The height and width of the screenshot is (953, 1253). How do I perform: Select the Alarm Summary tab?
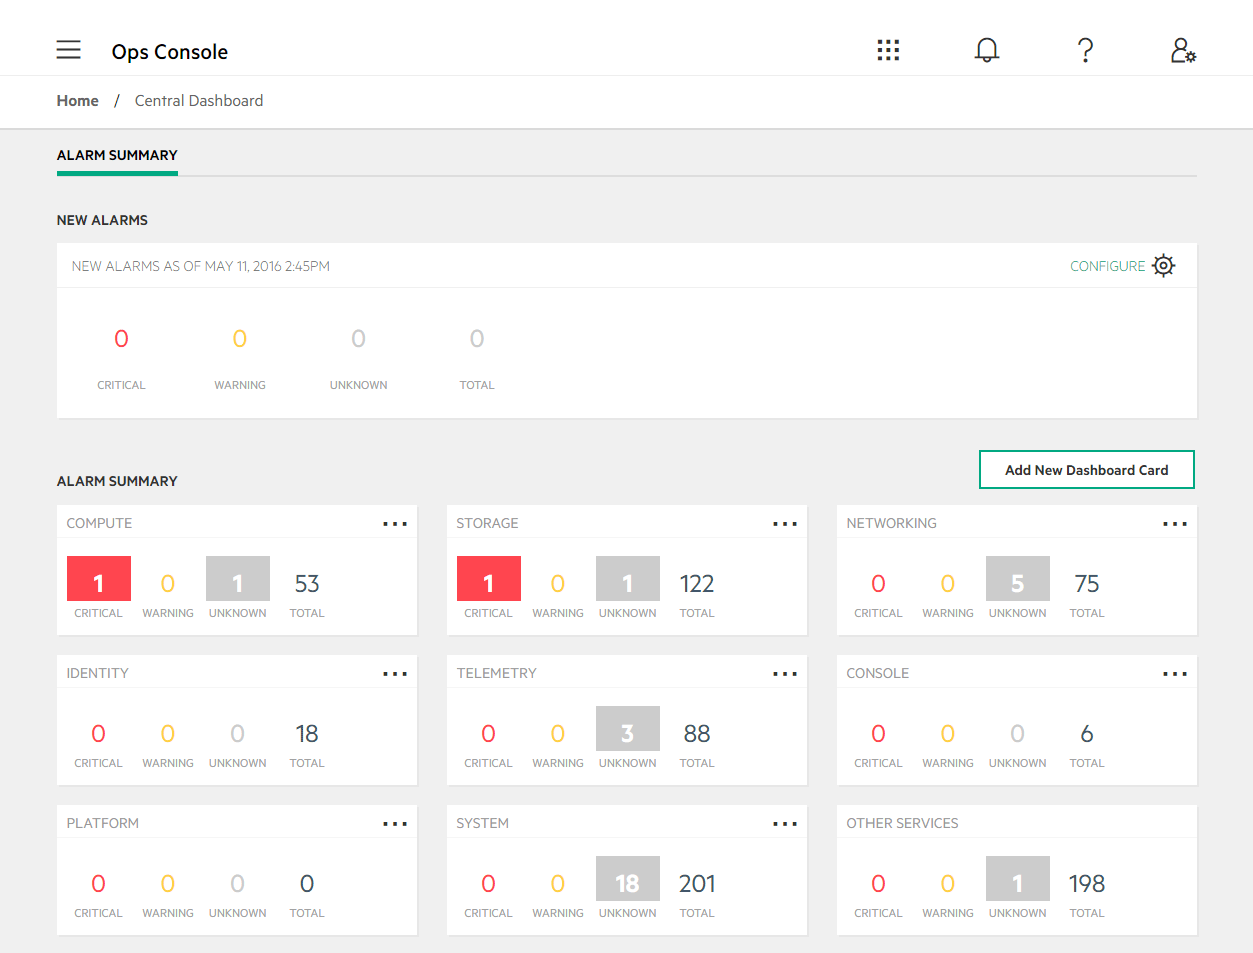tap(117, 156)
